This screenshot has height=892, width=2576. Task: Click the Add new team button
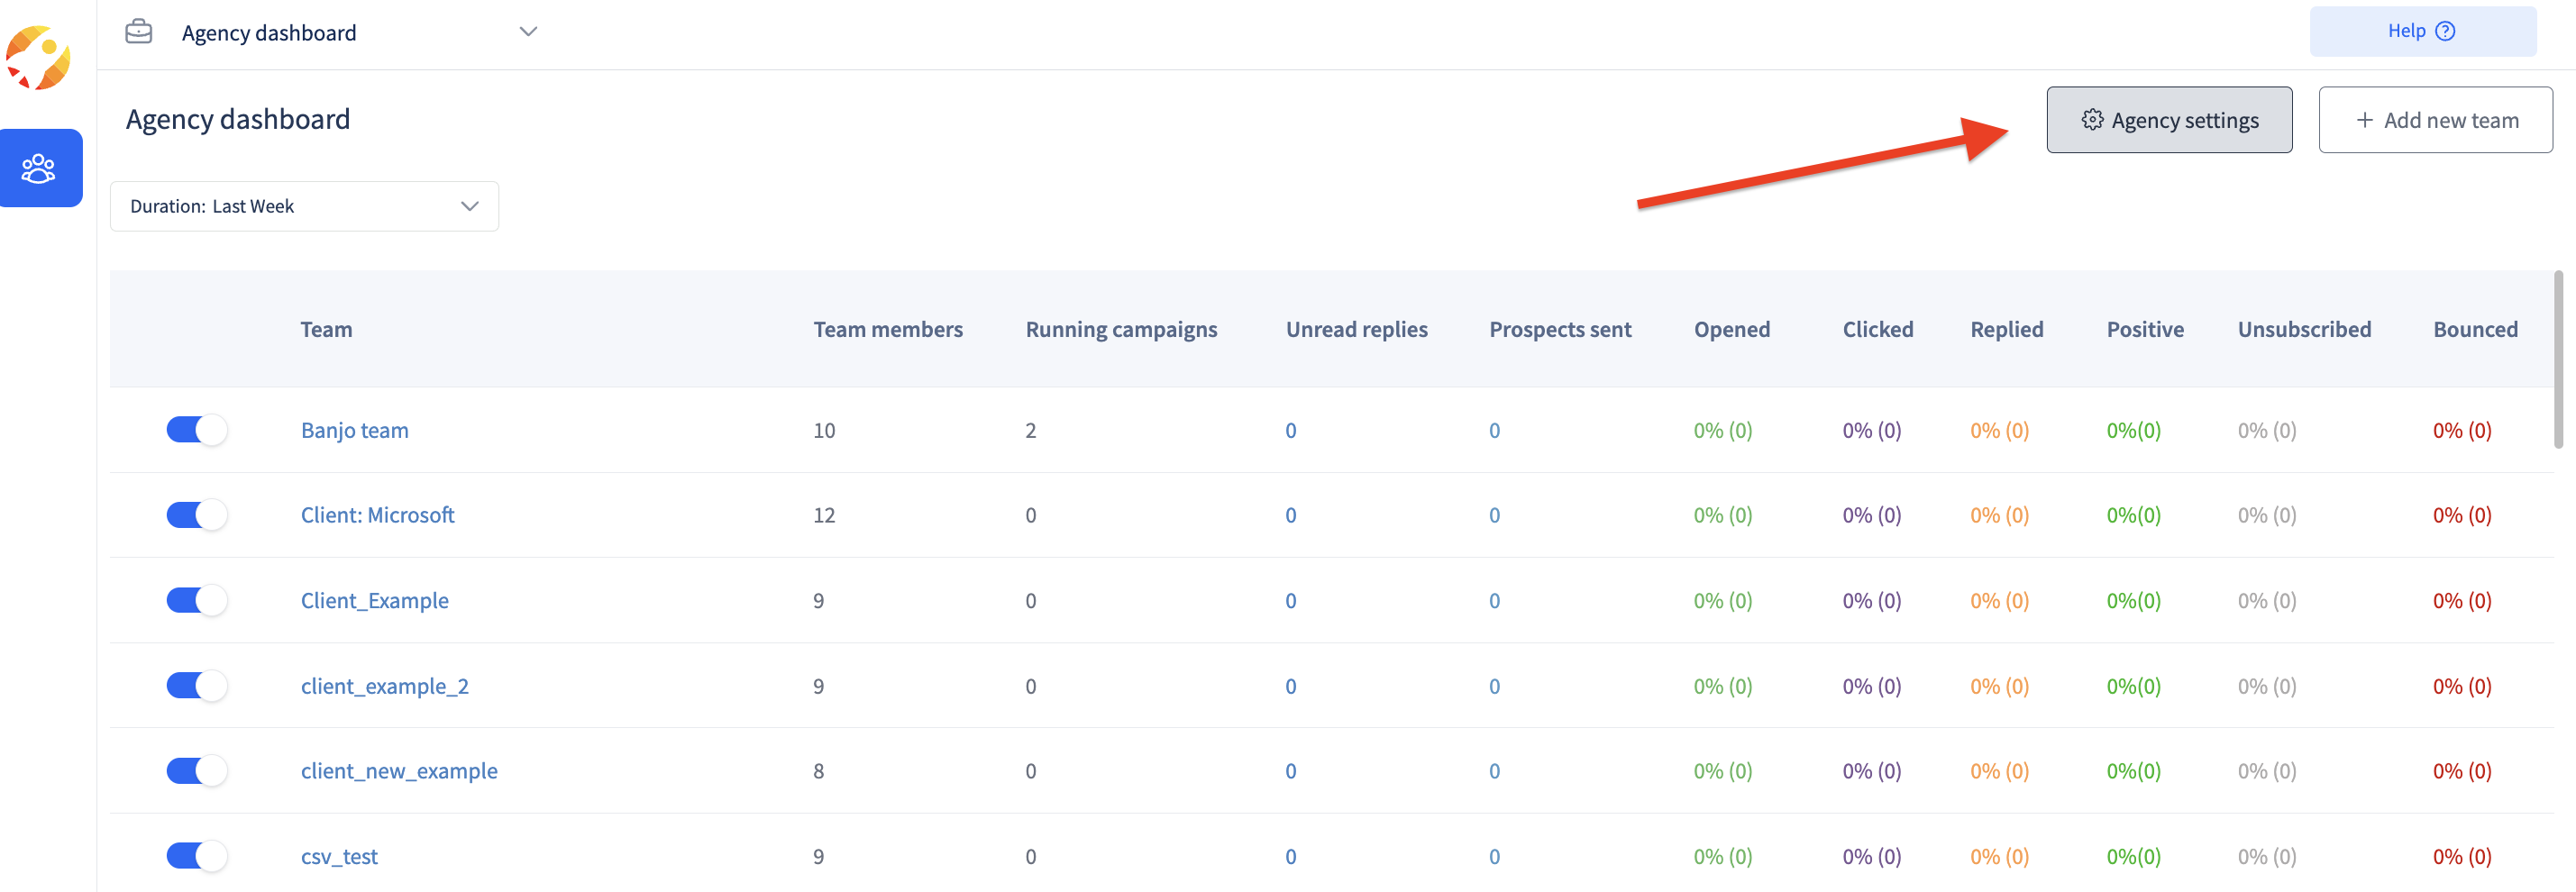tap(2435, 120)
